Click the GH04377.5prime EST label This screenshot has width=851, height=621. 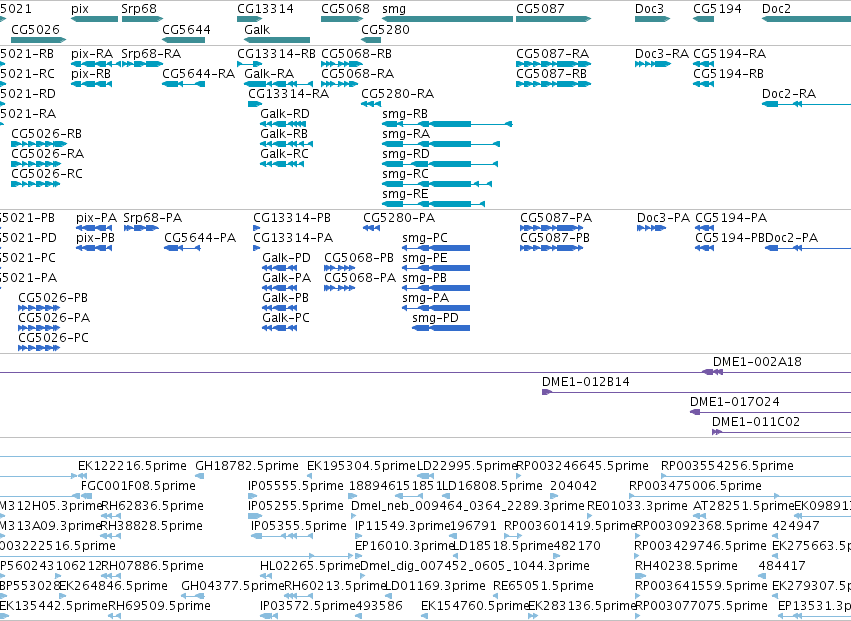pos(233,586)
